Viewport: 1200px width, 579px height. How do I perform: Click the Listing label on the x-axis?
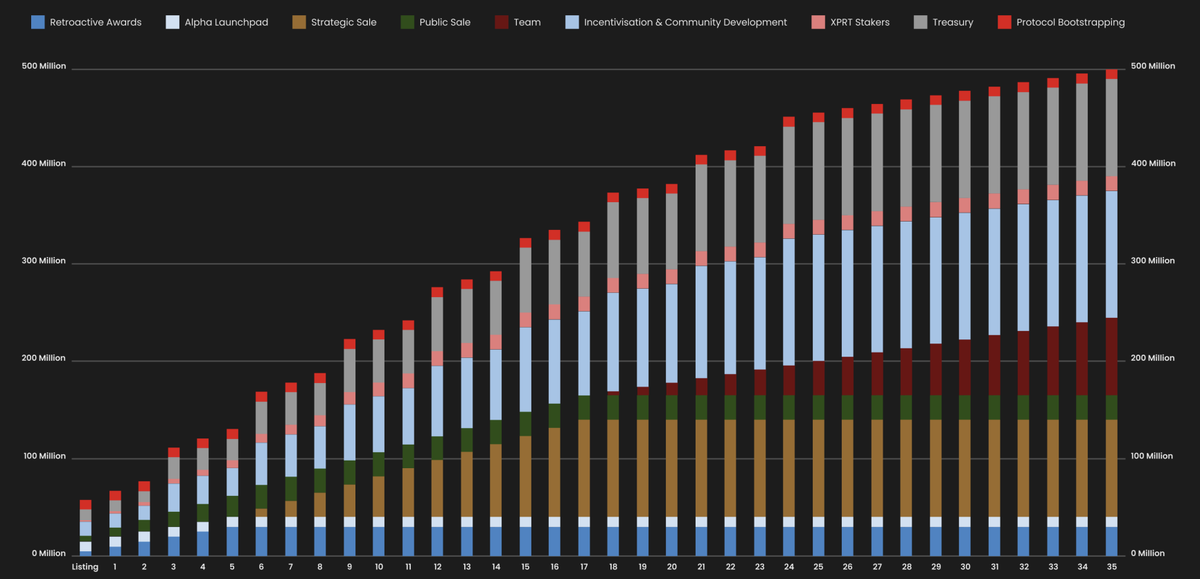click(x=85, y=567)
